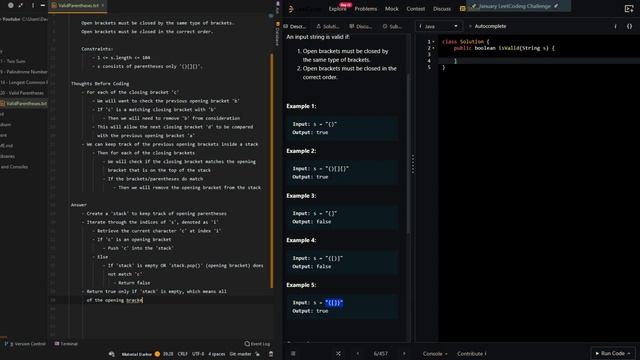The image size is (640, 360).
Task: Open the January LeetCoding Challenge banner
Action: tap(518, 6)
